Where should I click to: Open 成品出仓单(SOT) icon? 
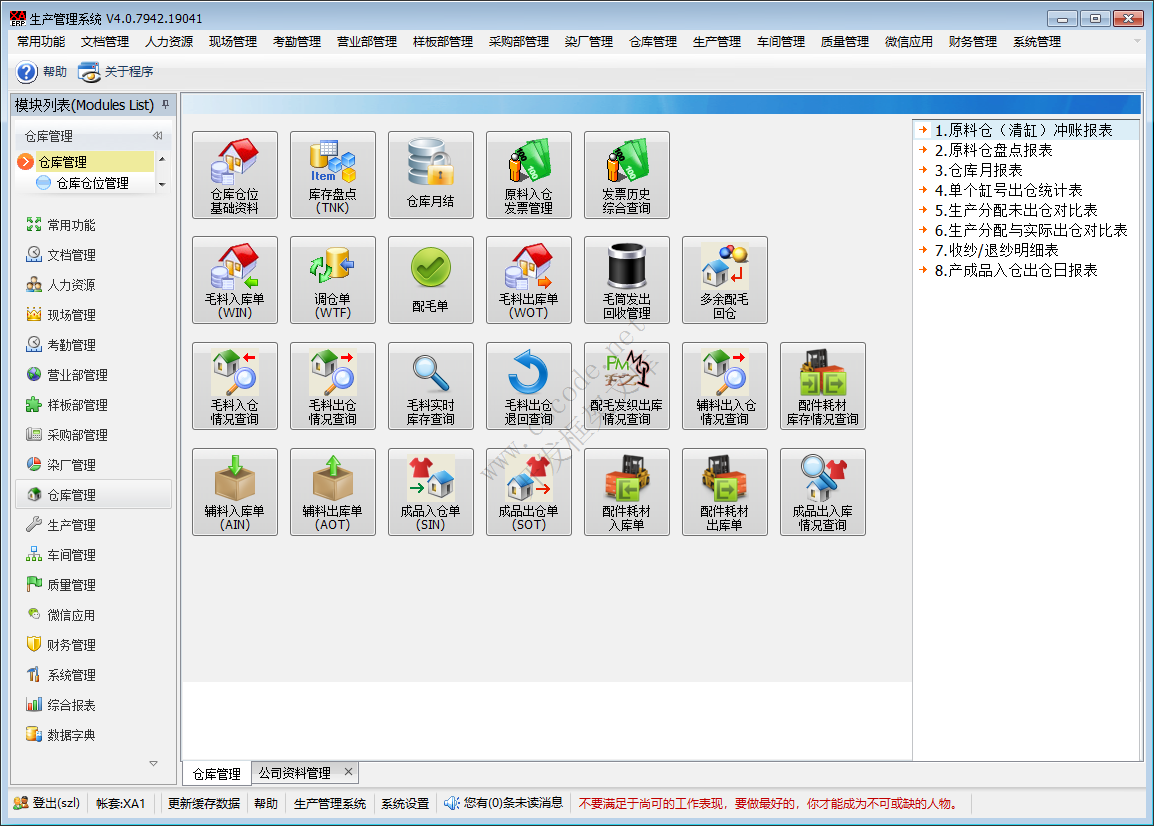pos(528,493)
